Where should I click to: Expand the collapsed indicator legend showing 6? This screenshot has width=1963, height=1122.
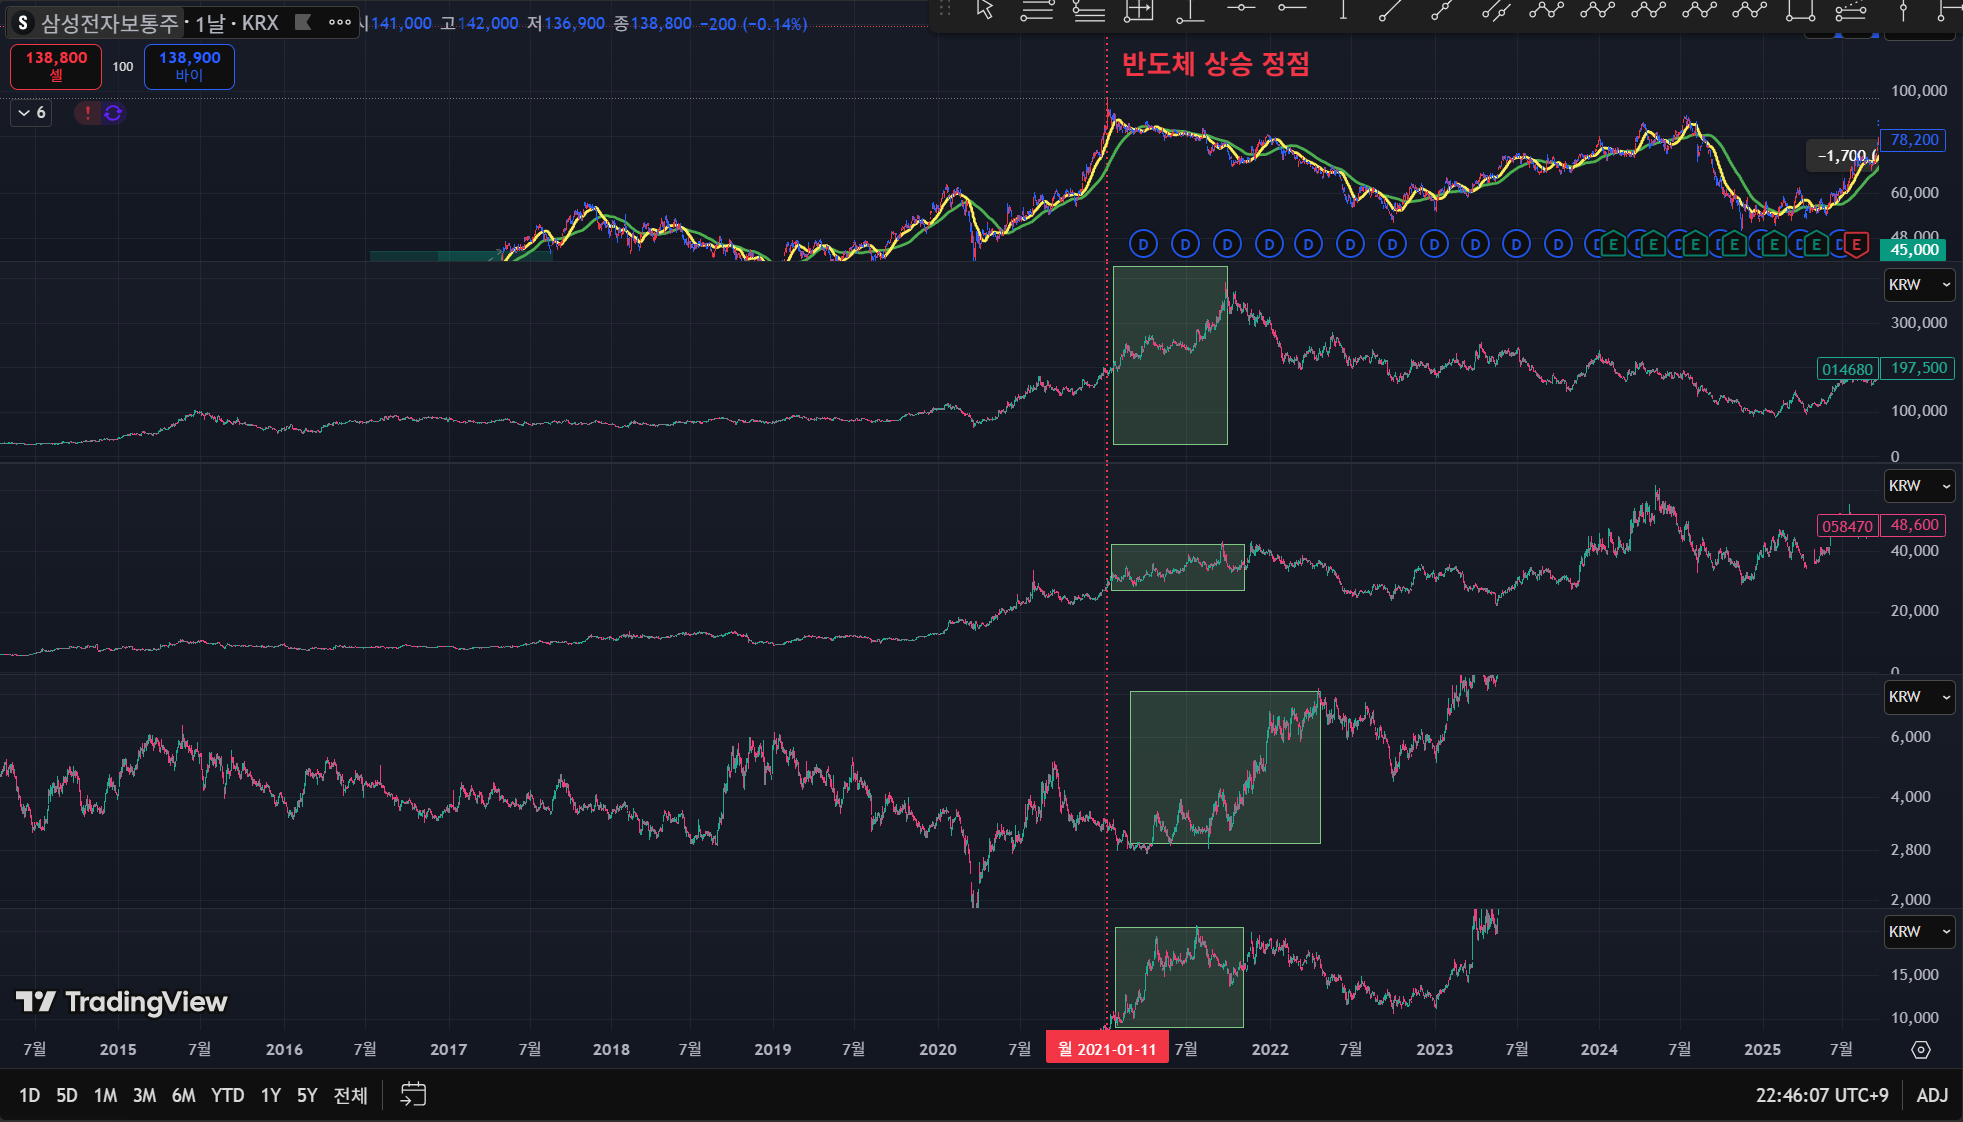point(31,113)
